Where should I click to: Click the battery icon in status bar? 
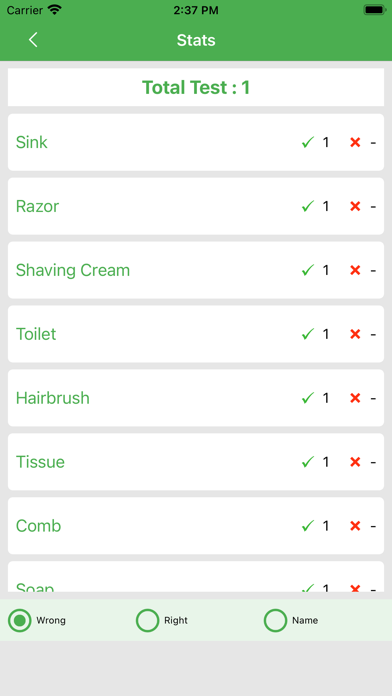coord(375,10)
